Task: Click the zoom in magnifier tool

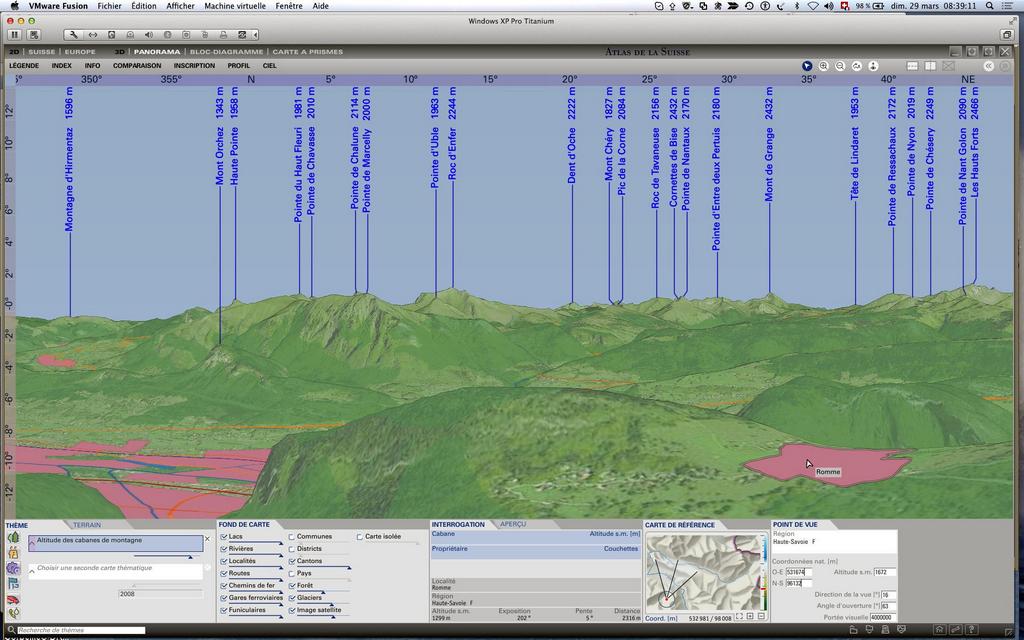Action: pos(824,66)
